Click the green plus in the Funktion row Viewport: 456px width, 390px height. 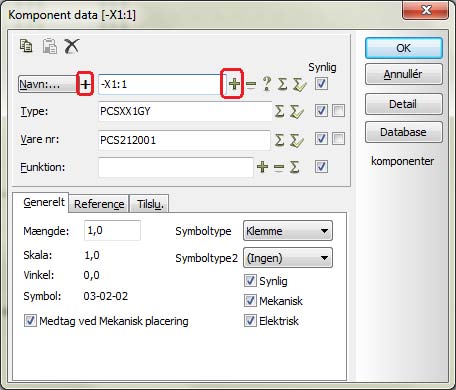[x=263, y=166]
